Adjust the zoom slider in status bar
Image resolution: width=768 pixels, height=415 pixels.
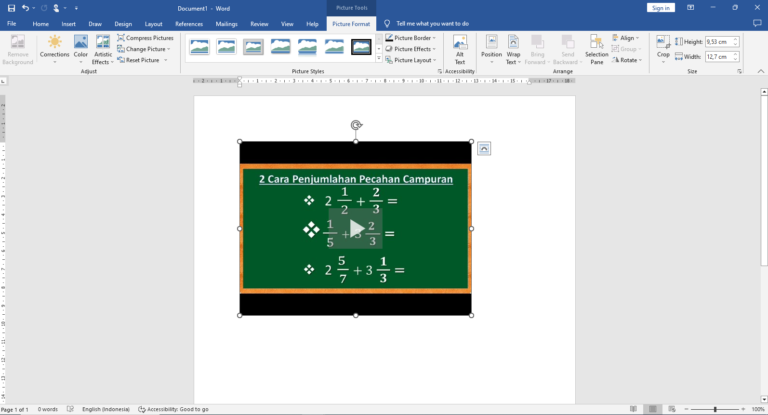(x=714, y=409)
